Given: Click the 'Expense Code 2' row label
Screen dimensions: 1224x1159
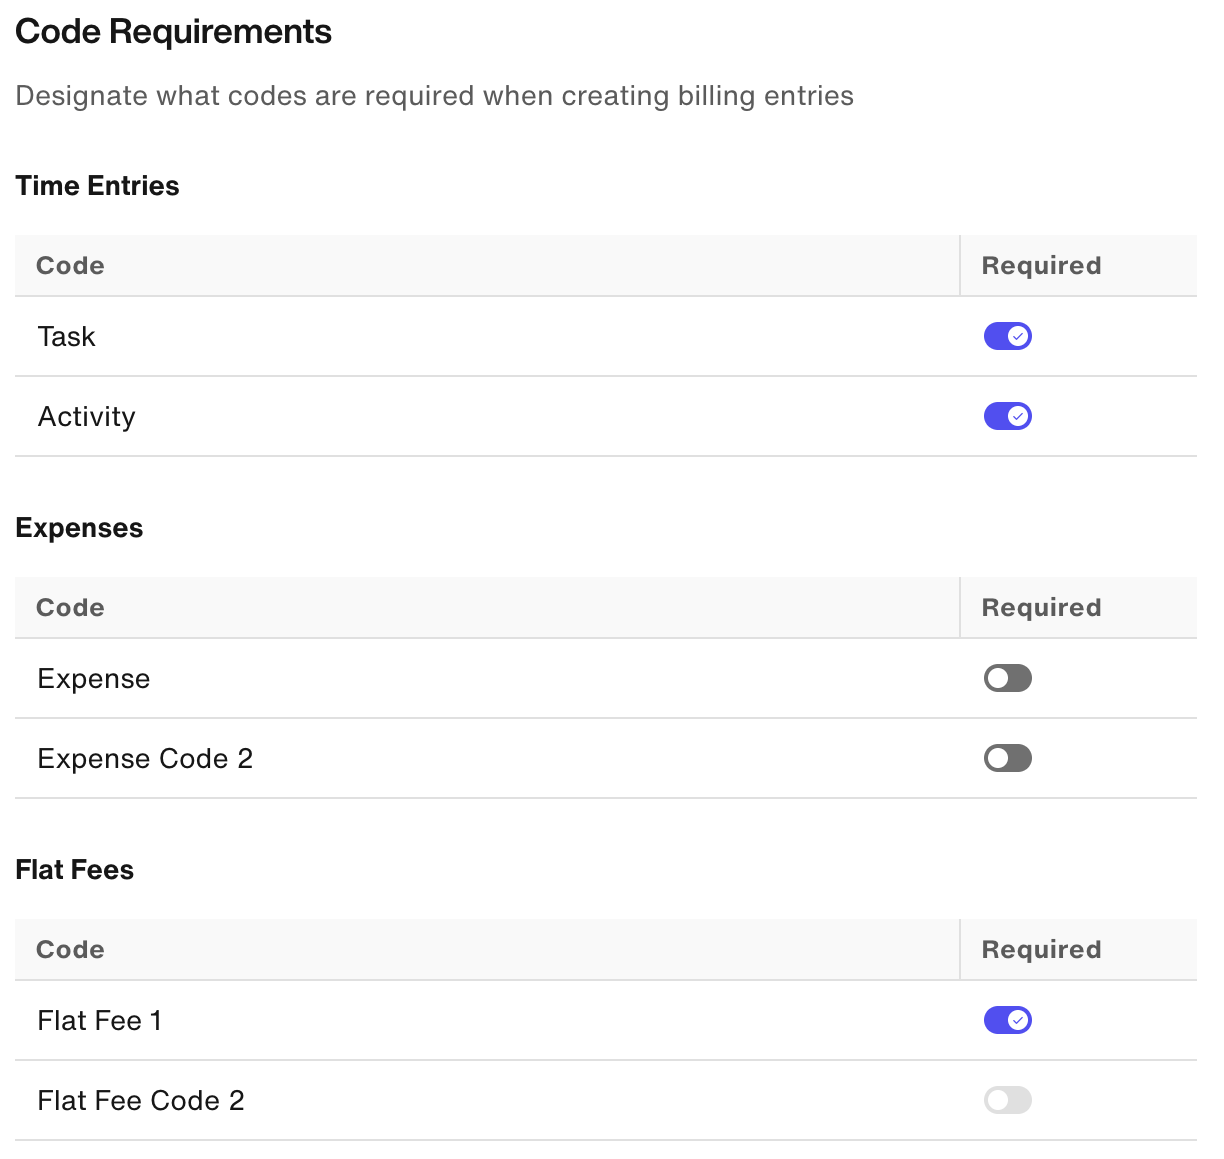Looking at the screenshot, I should (145, 758).
